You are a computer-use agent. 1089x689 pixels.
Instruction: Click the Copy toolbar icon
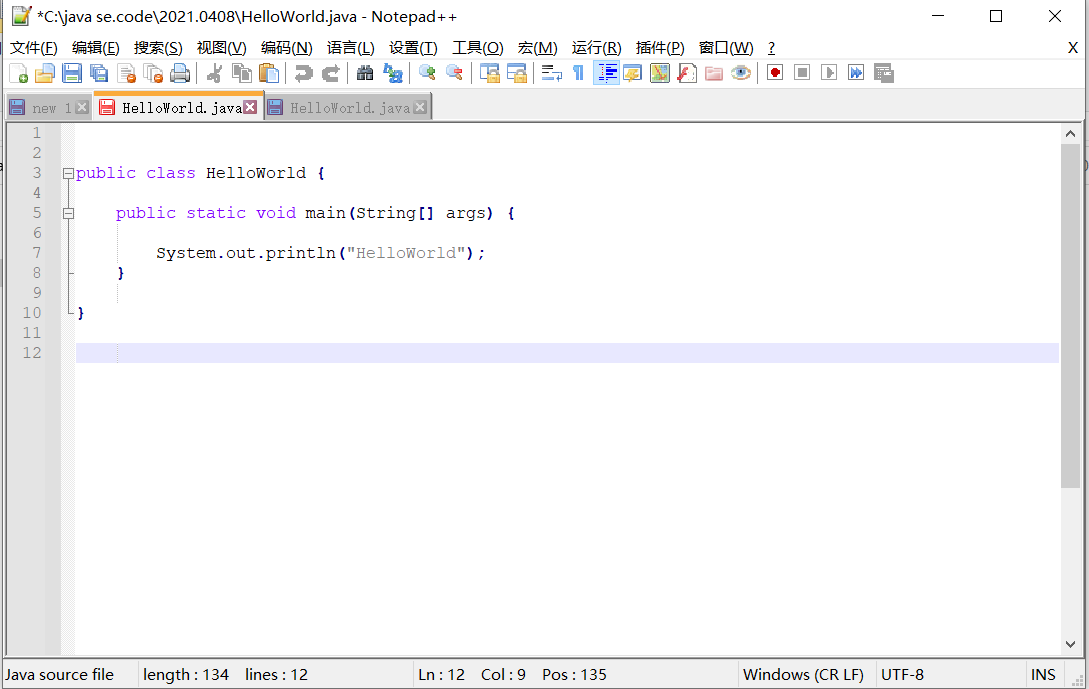point(242,73)
